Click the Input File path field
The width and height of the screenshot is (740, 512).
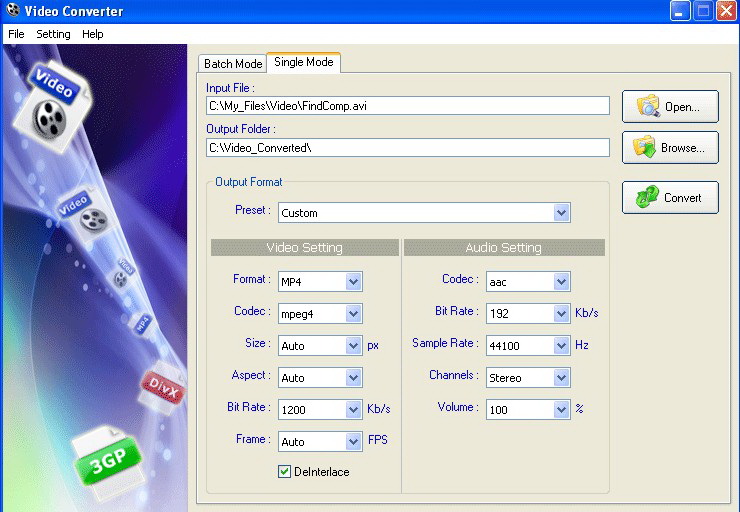(x=408, y=106)
